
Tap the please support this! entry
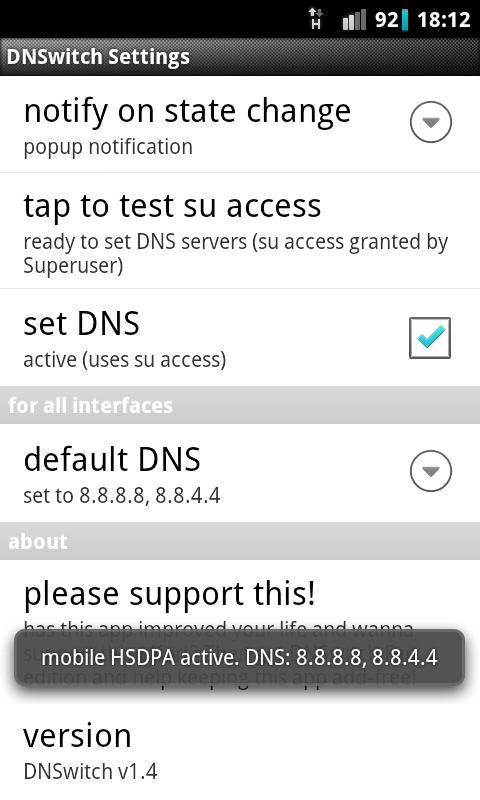point(240,631)
